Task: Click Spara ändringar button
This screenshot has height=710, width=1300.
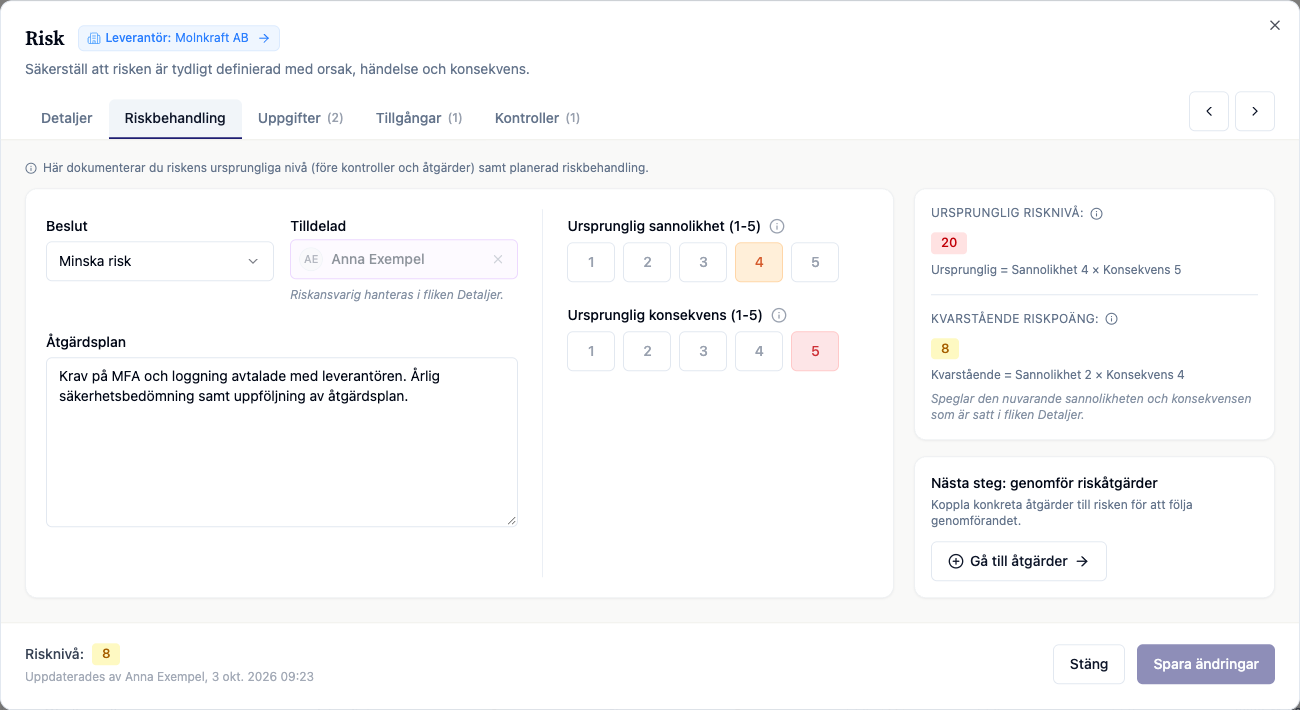Action: 1206,664
